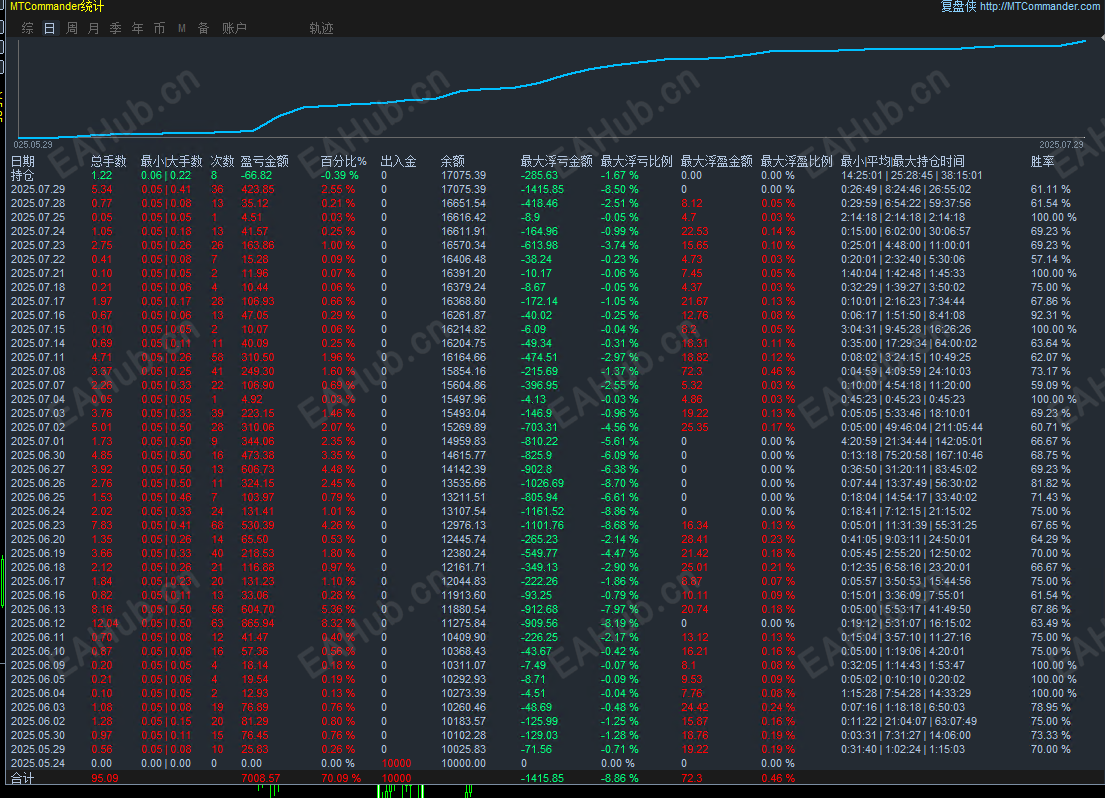This screenshot has width=1105, height=798.
Task: Select the 持仓 open positions row label
Action: point(23,176)
